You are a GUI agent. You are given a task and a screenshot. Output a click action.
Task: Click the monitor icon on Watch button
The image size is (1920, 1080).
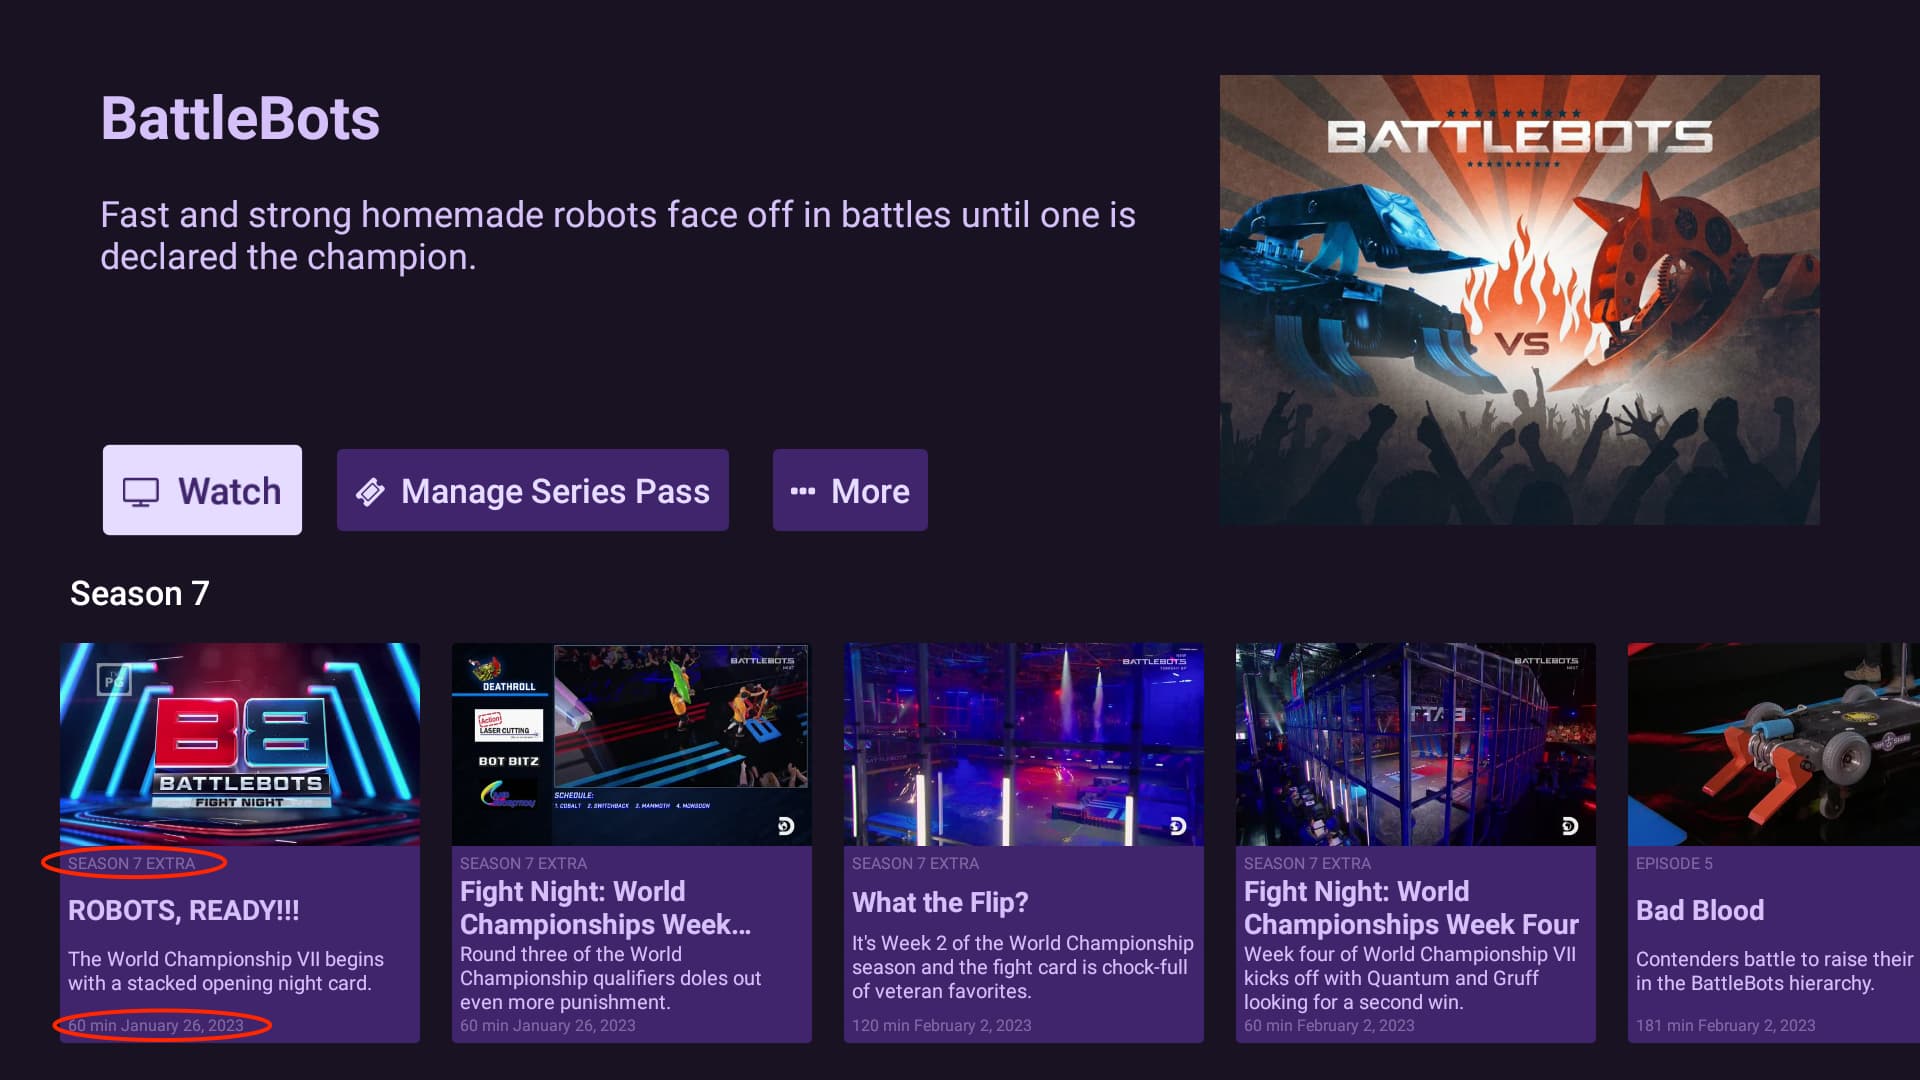[141, 492]
